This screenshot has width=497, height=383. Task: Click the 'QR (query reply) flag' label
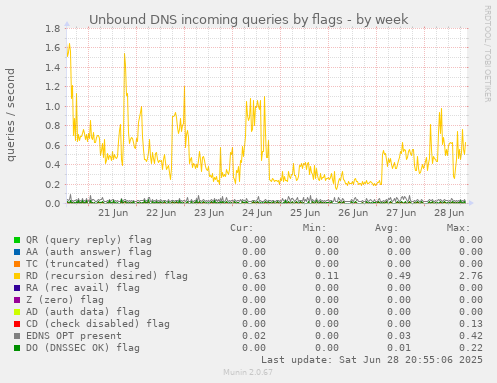(89, 240)
